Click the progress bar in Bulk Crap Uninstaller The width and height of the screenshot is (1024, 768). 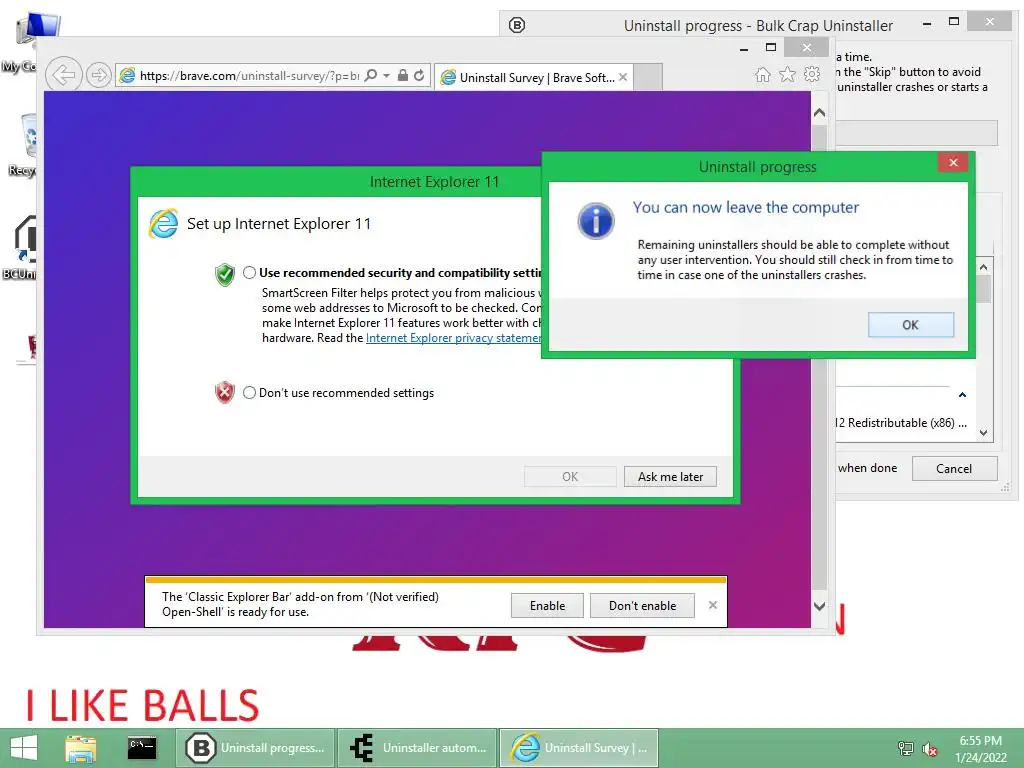(x=916, y=133)
